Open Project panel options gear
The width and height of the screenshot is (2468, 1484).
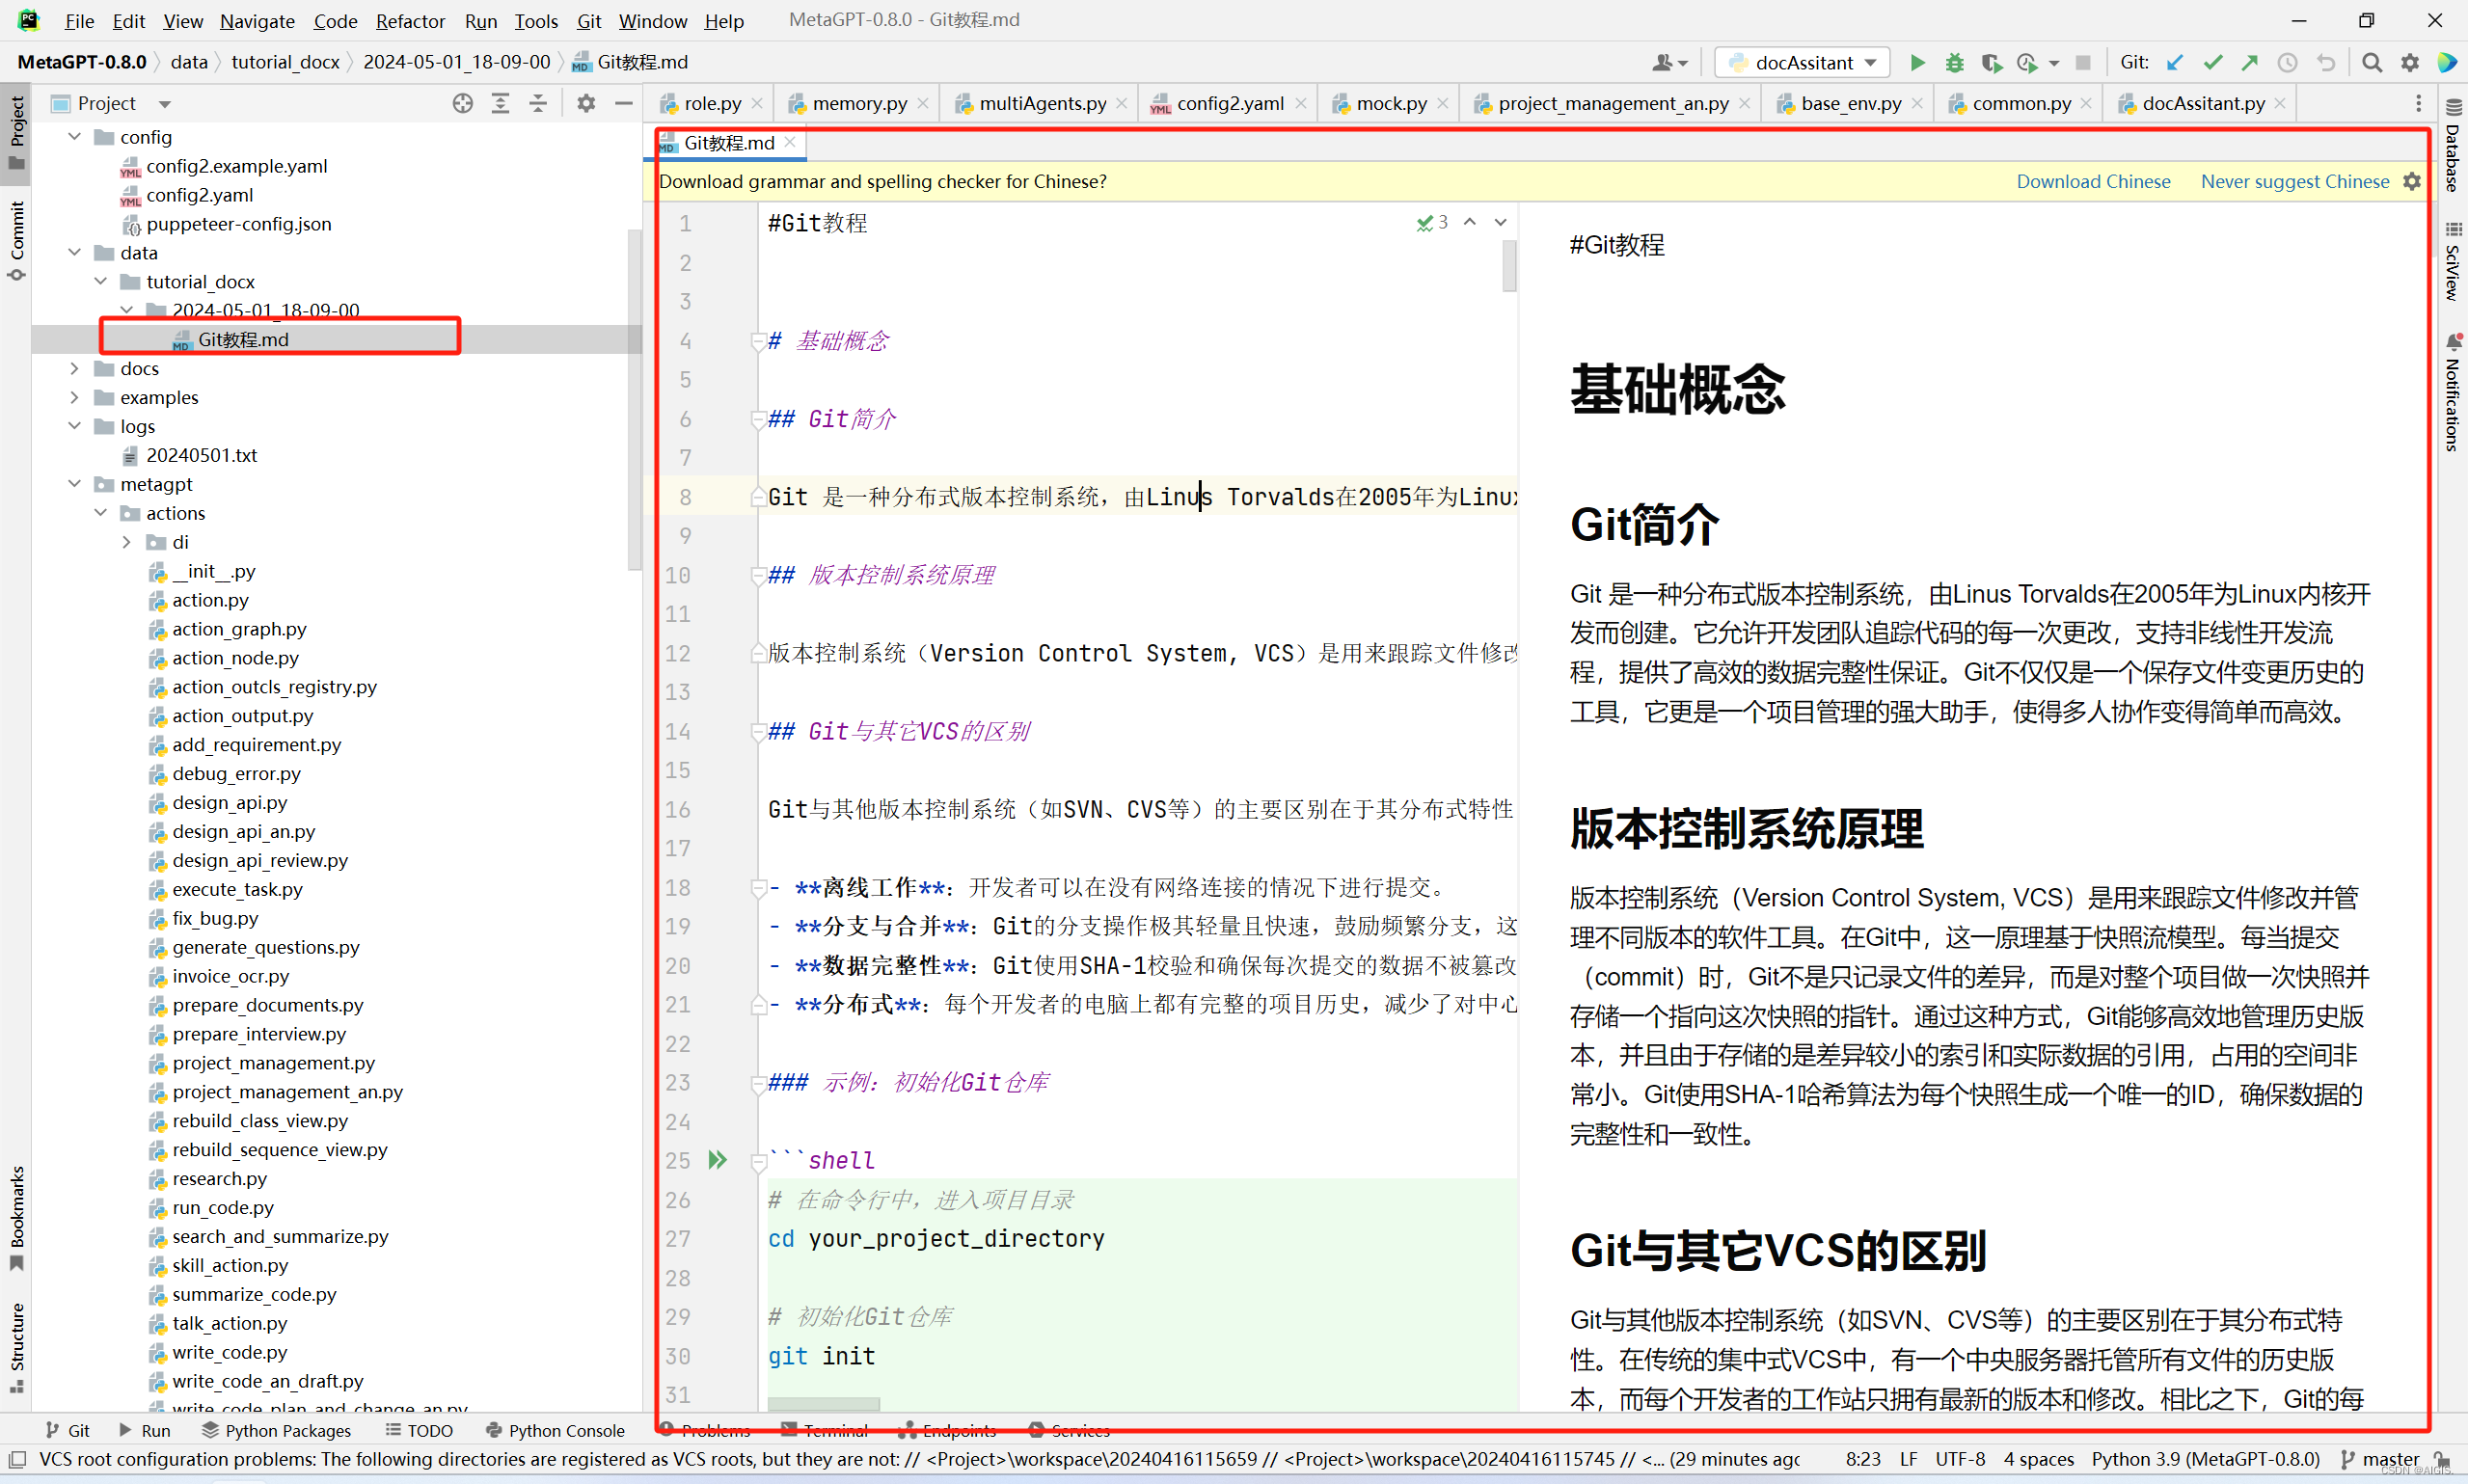point(586,103)
